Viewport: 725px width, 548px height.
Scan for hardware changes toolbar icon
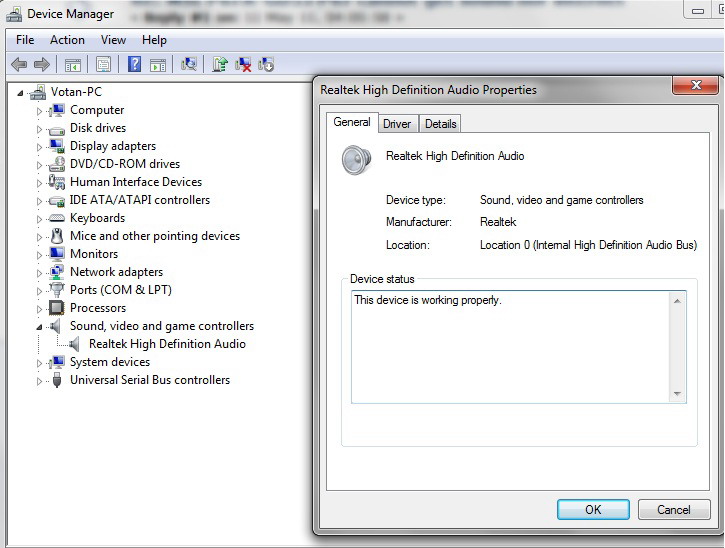point(189,64)
